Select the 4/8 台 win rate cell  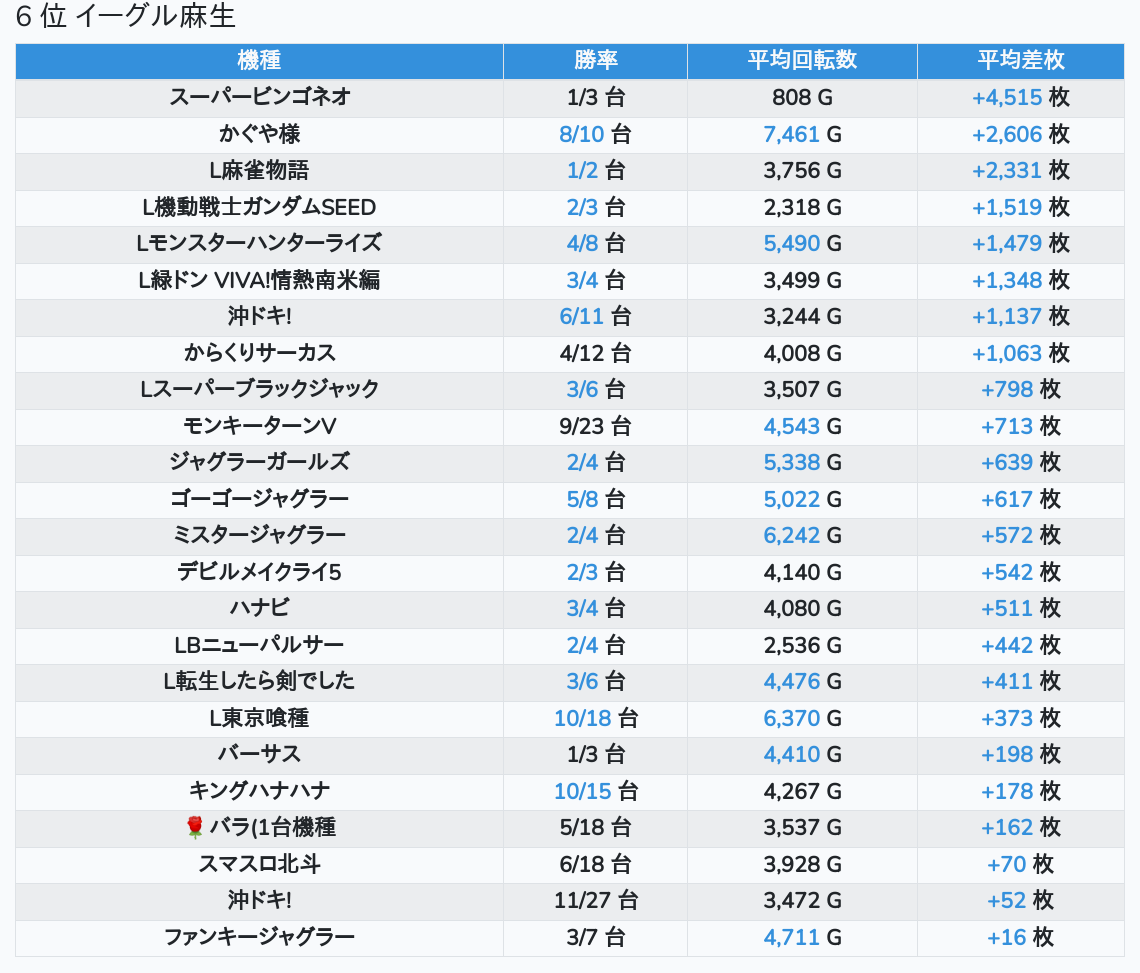click(x=595, y=244)
